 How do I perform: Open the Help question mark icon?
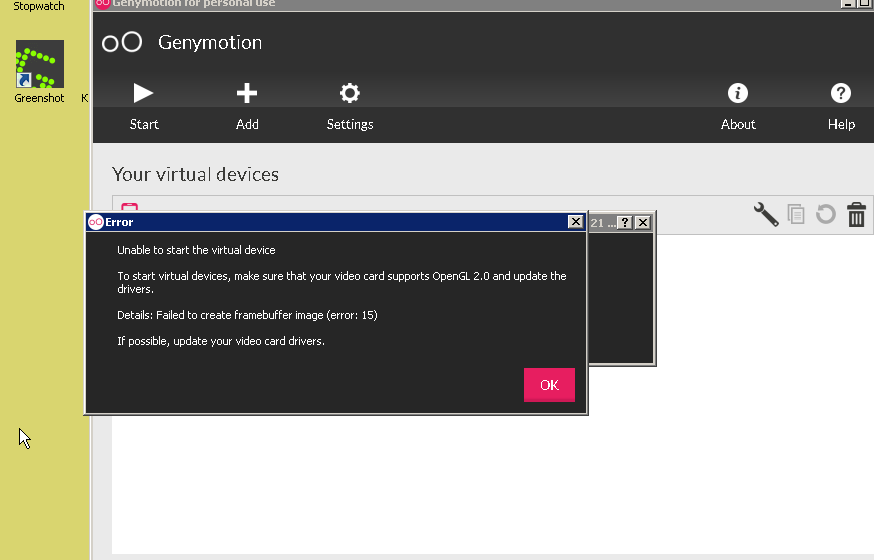pyautogui.click(x=841, y=93)
